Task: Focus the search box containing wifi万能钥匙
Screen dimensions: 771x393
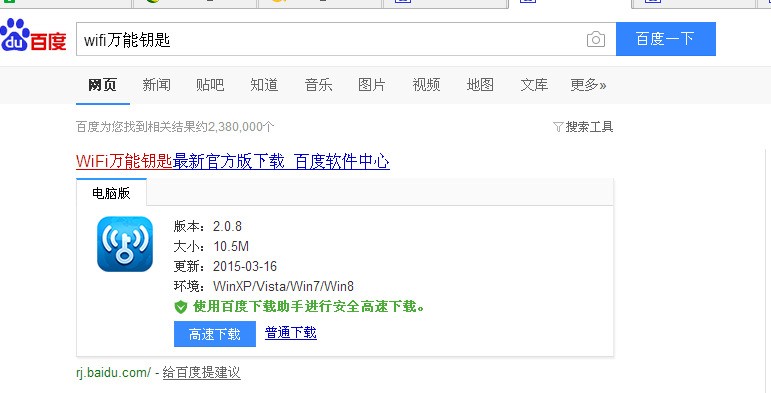Action: (346, 39)
